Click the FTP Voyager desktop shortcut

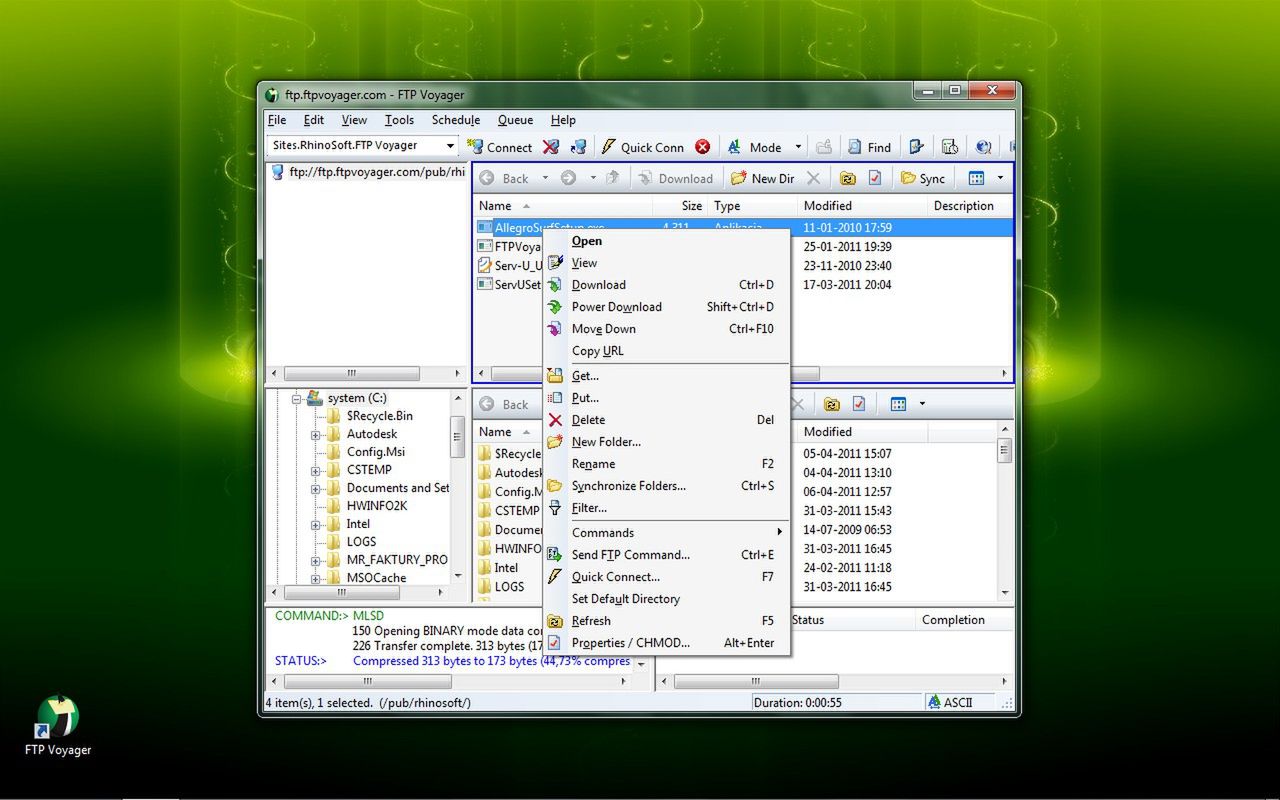click(x=58, y=725)
